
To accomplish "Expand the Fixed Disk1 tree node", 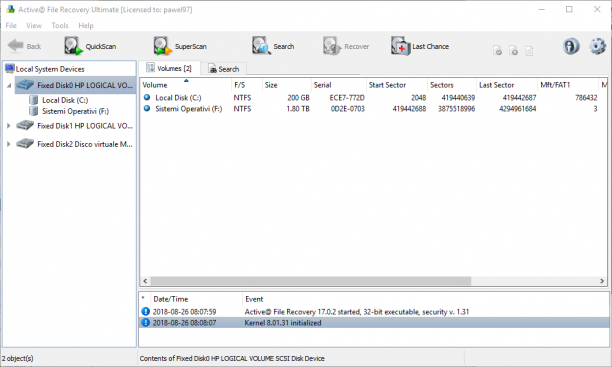I will click(9, 126).
